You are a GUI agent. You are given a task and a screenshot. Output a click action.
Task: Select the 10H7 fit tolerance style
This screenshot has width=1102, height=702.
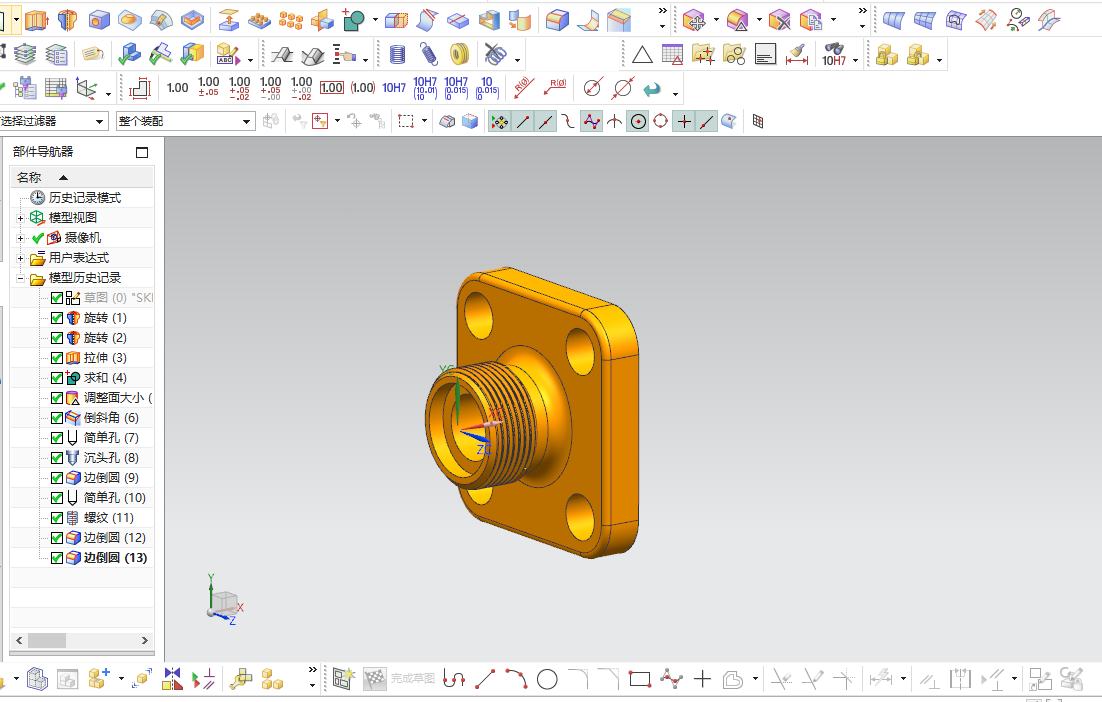[x=394, y=88]
